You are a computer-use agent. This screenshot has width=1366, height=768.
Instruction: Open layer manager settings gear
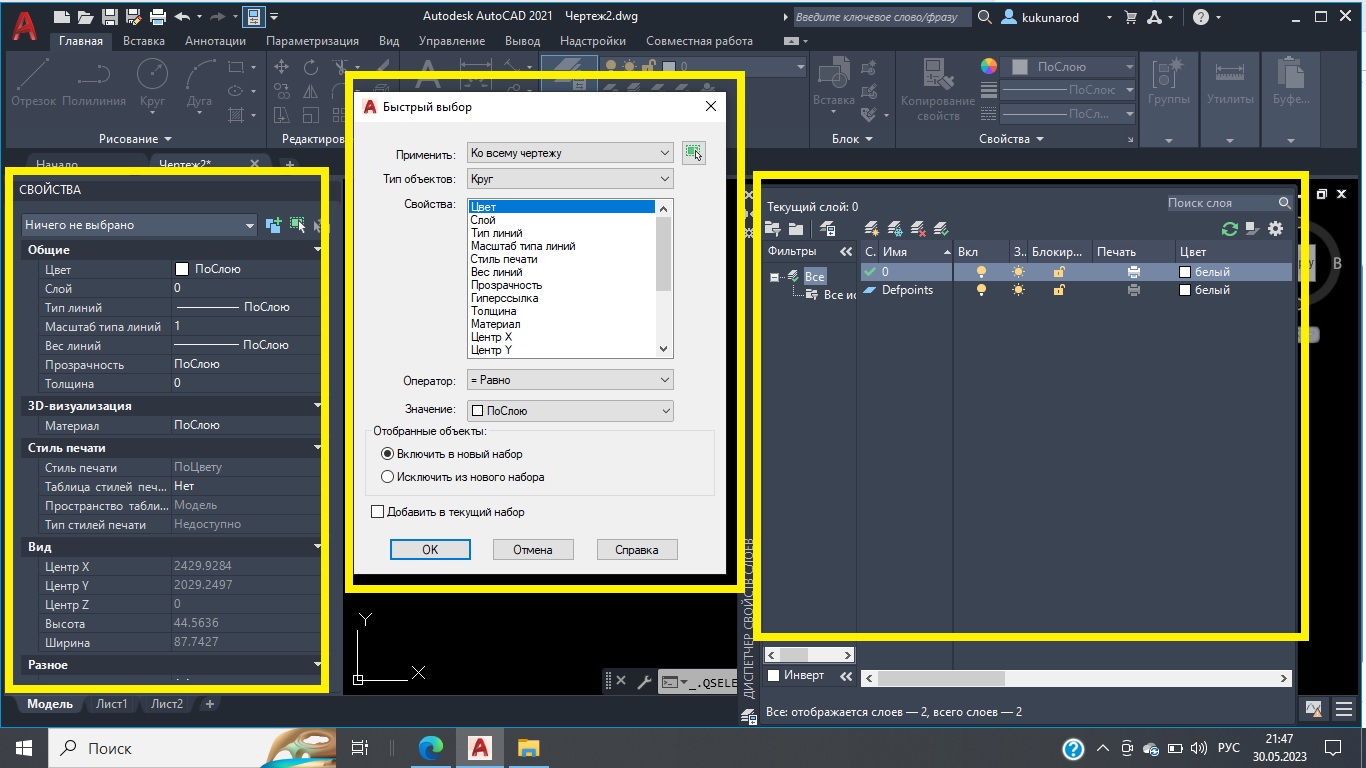coord(1275,229)
